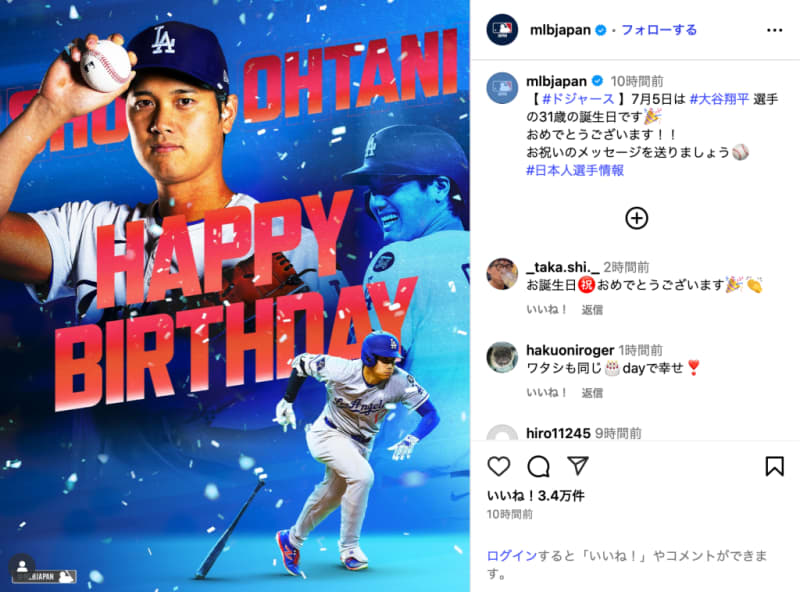Click the フォローする follow button
The image size is (800, 592).
[659, 30]
